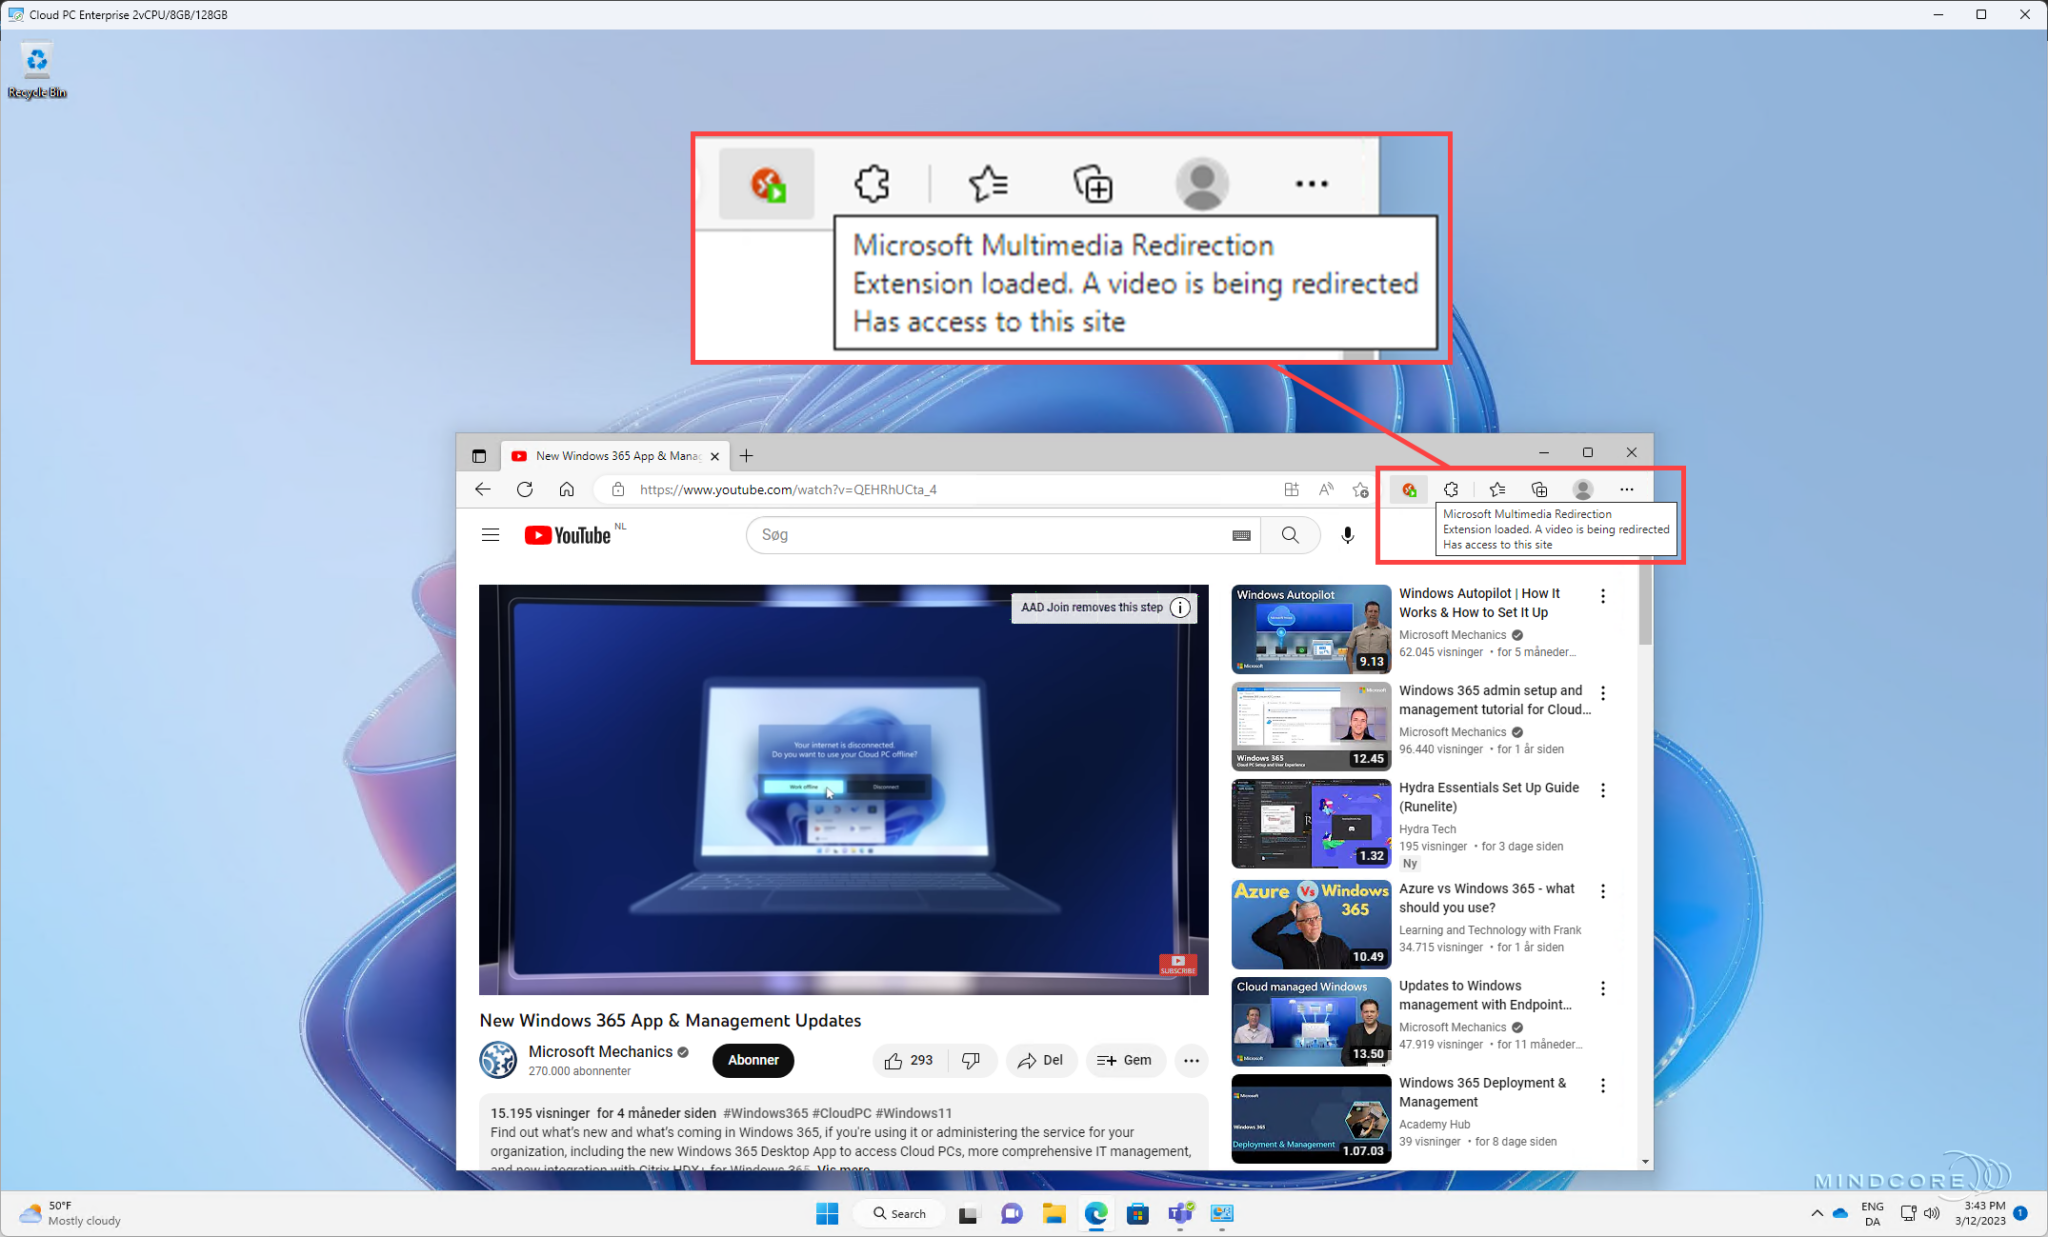This screenshot has width=2048, height=1237.
Task: Open Edge Collections from the toolbar
Action: pos(1540,489)
